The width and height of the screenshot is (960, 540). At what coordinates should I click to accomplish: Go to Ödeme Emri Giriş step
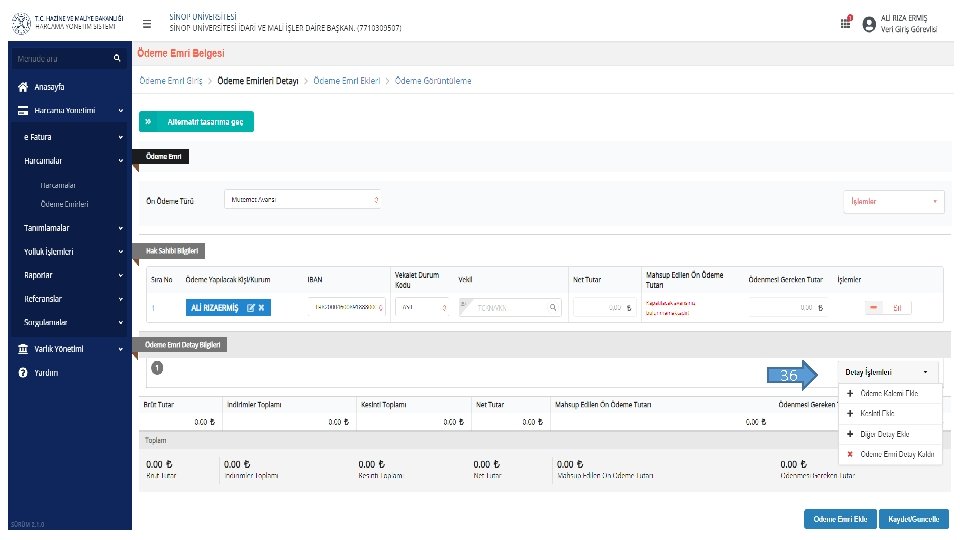[x=171, y=81]
